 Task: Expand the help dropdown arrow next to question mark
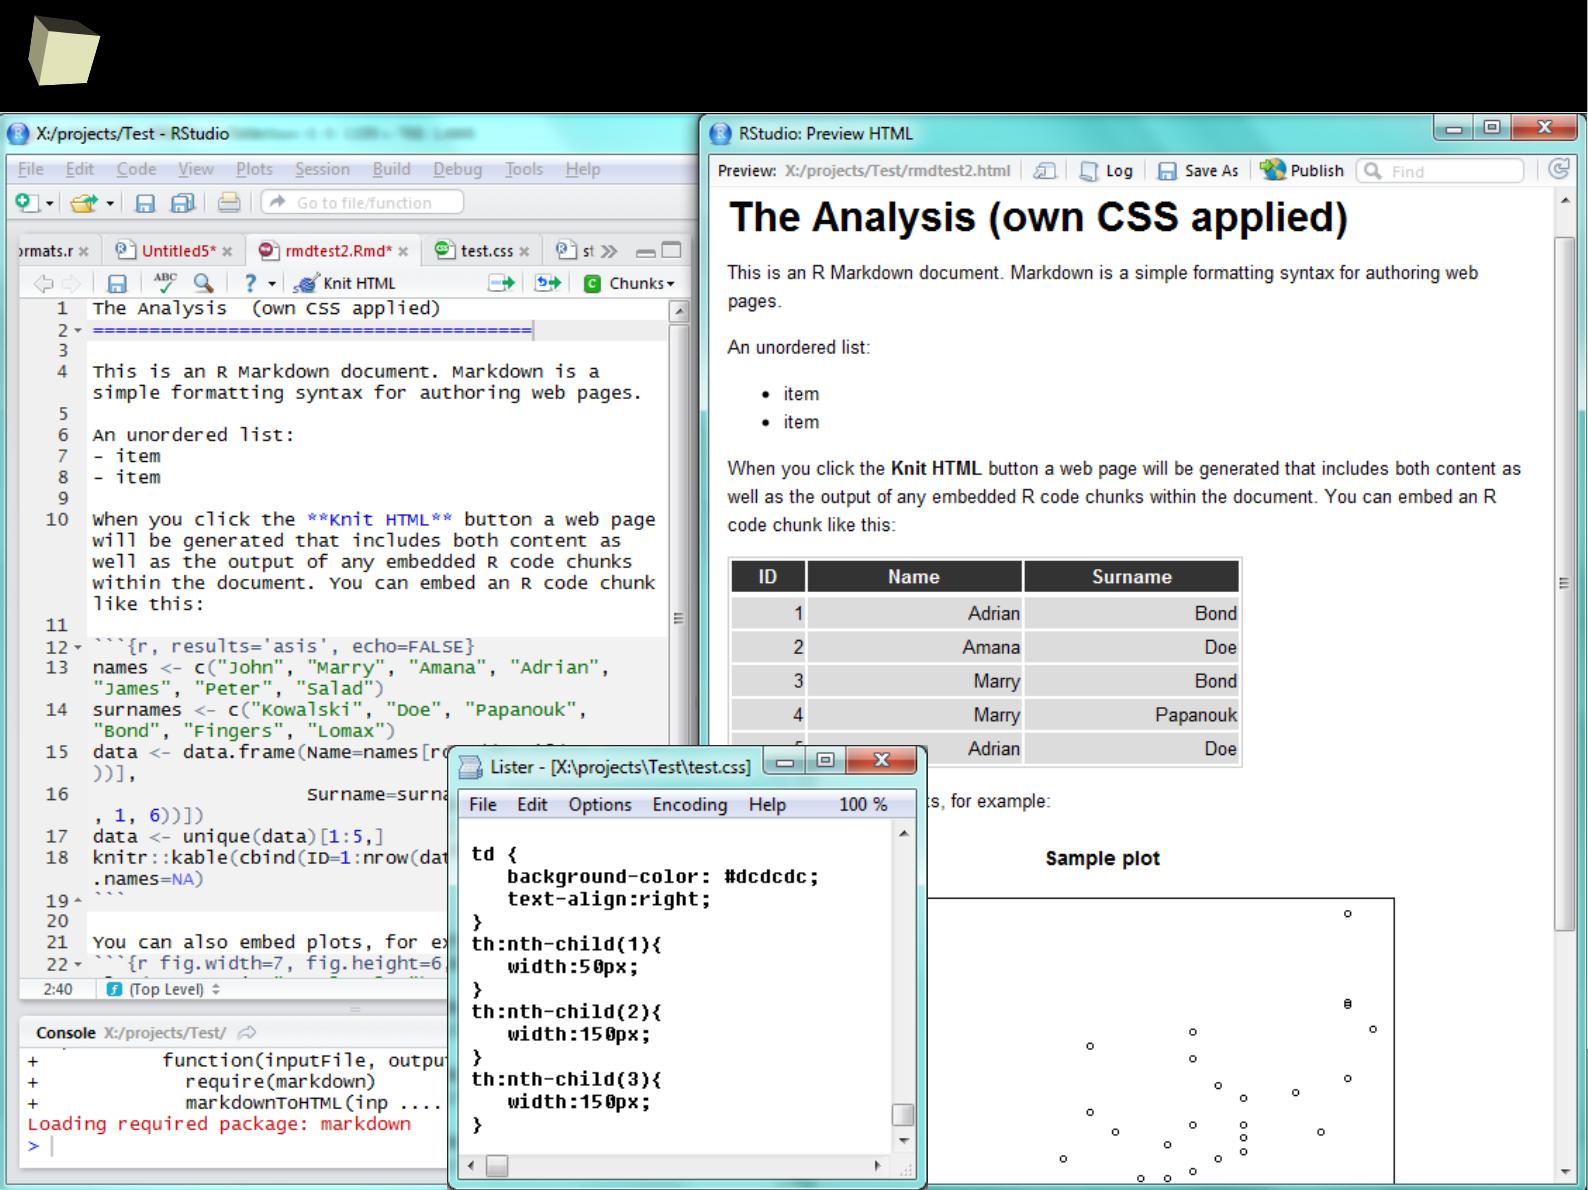(271, 284)
